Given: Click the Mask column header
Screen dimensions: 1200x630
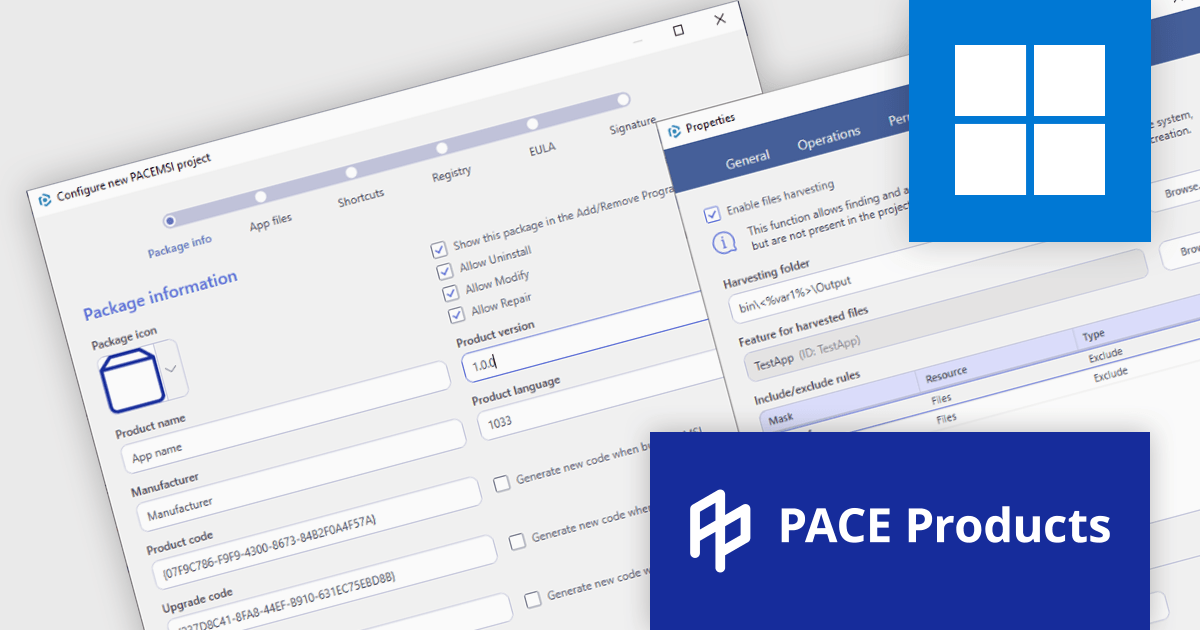Looking at the screenshot, I should (x=838, y=397).
